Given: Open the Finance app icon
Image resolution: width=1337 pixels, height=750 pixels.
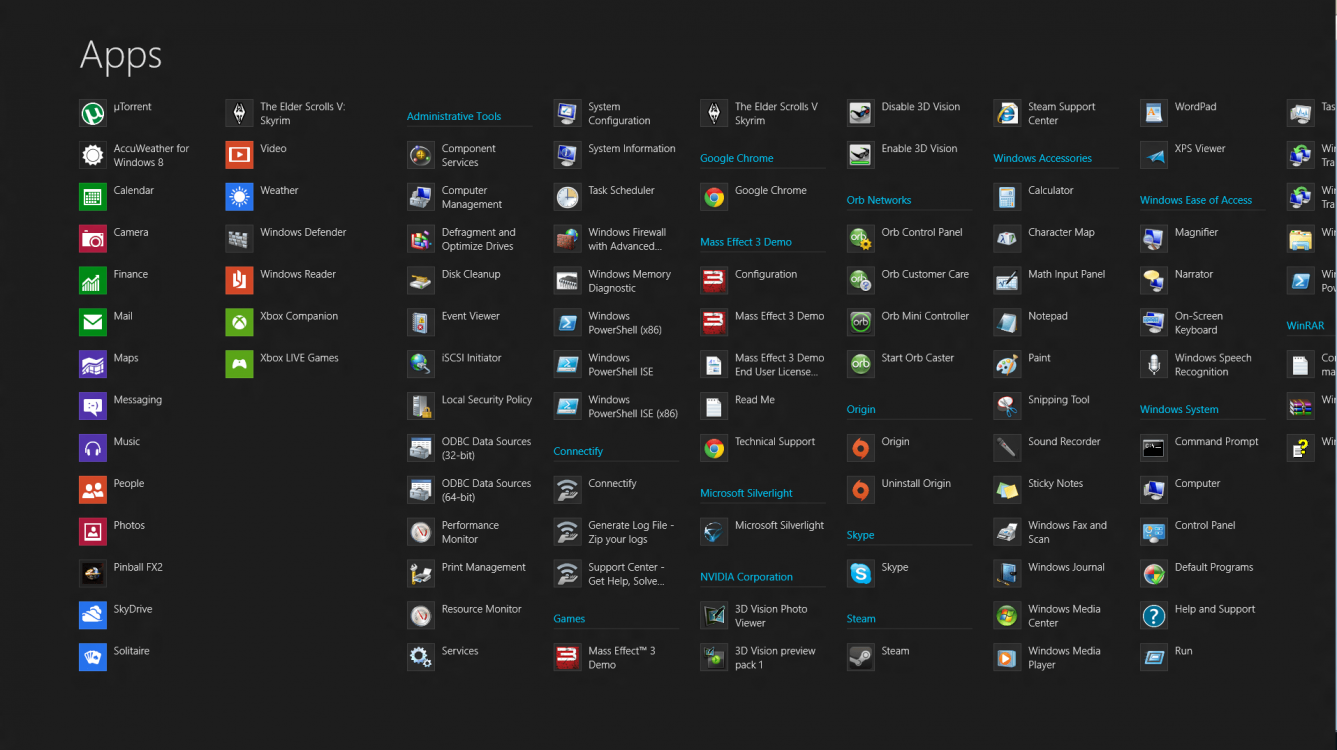Looking at the screenshot, I should (x=93, y=281).
